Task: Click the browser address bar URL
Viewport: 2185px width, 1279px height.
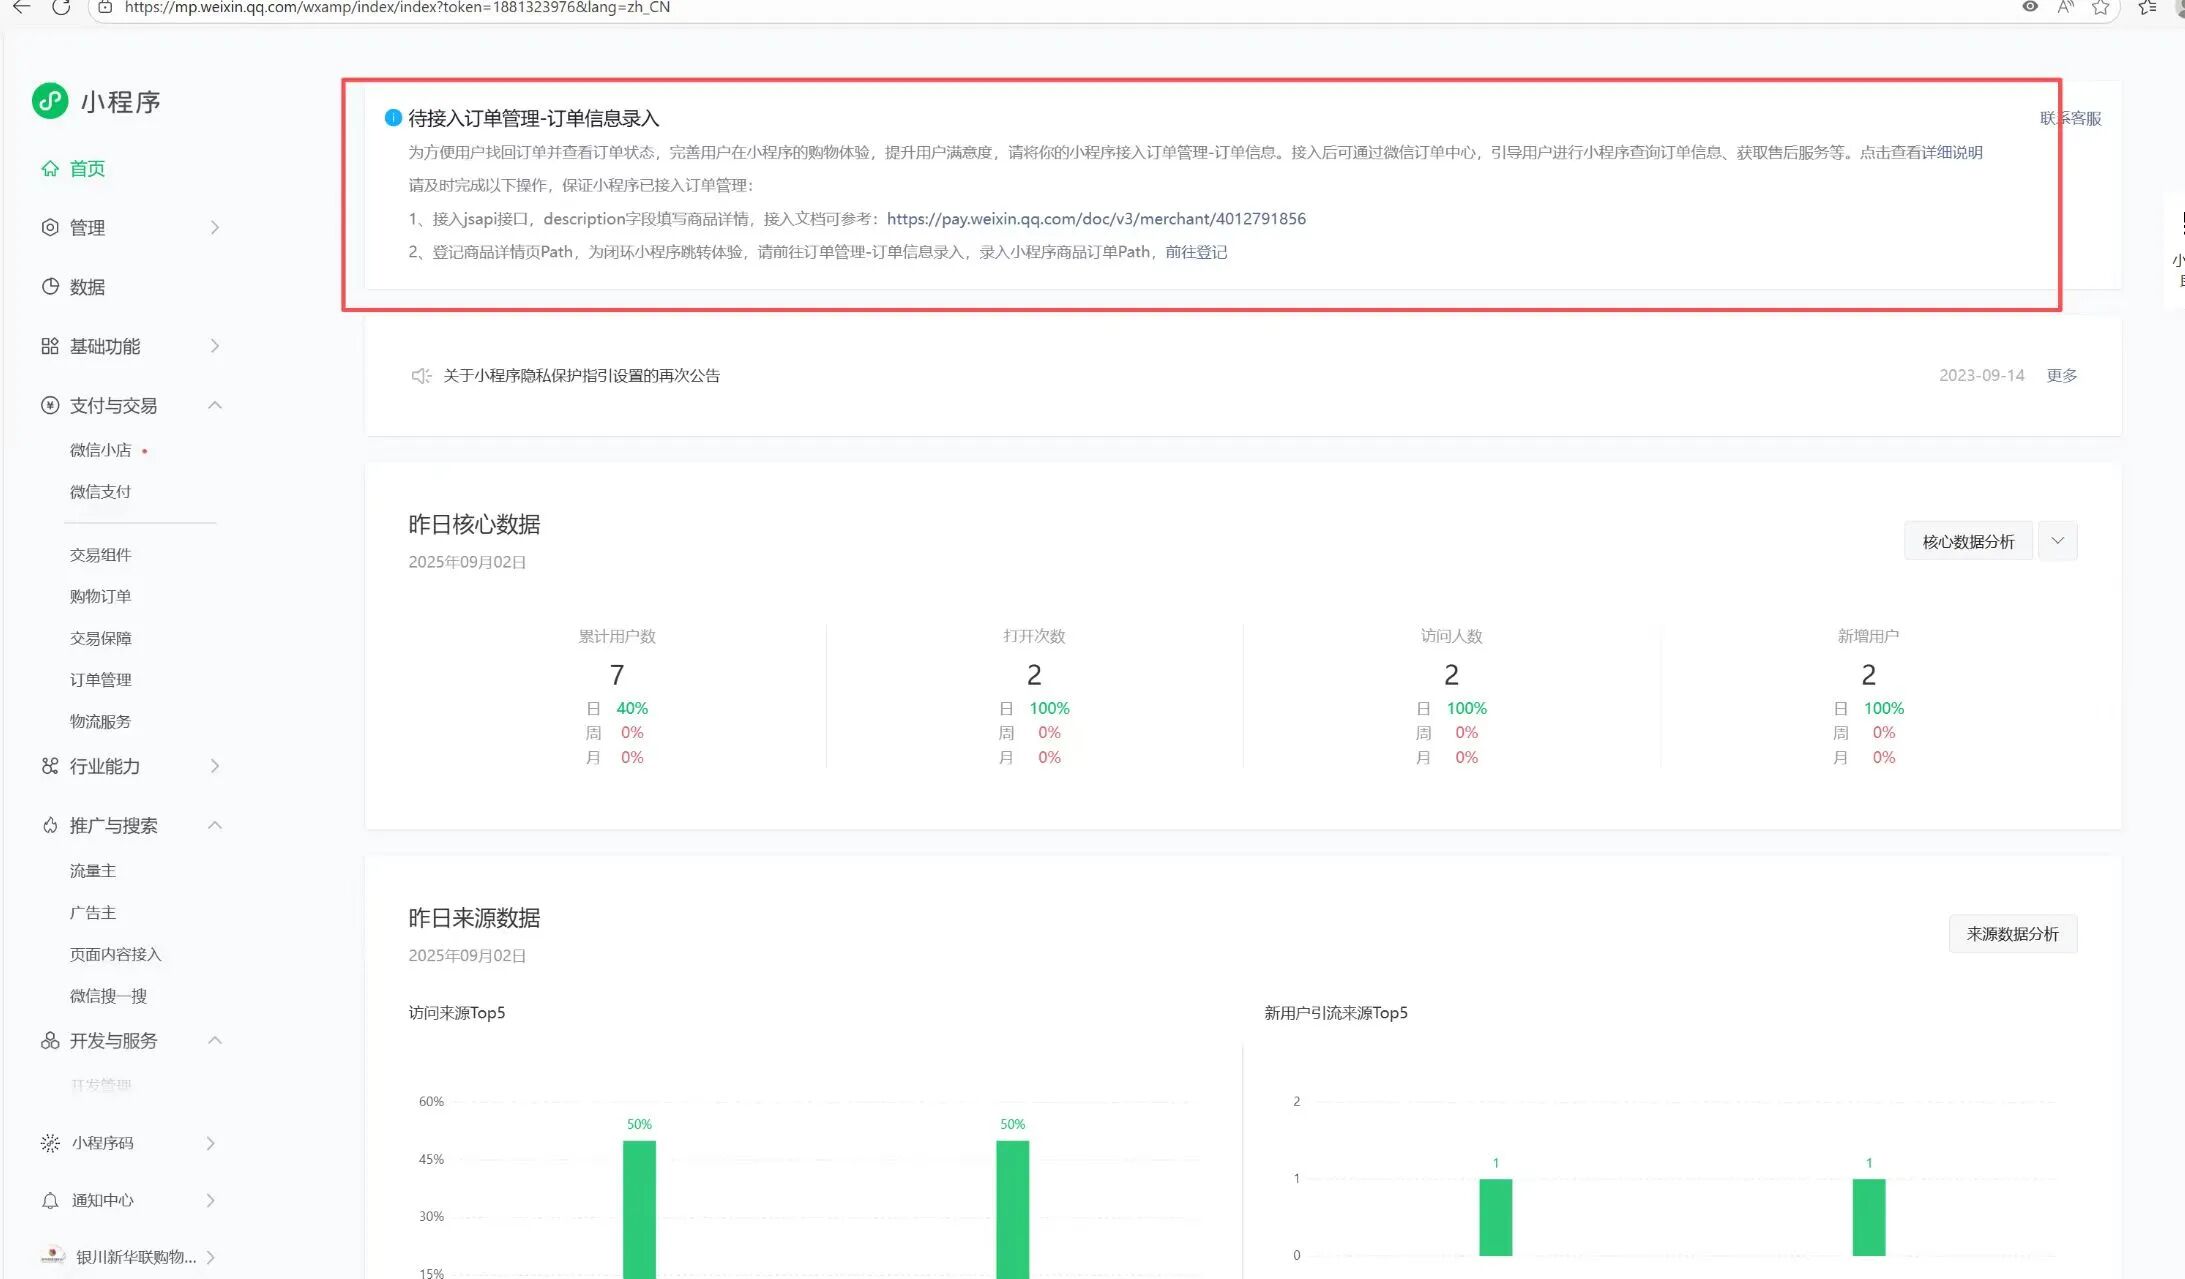Action: click(397, 8)
